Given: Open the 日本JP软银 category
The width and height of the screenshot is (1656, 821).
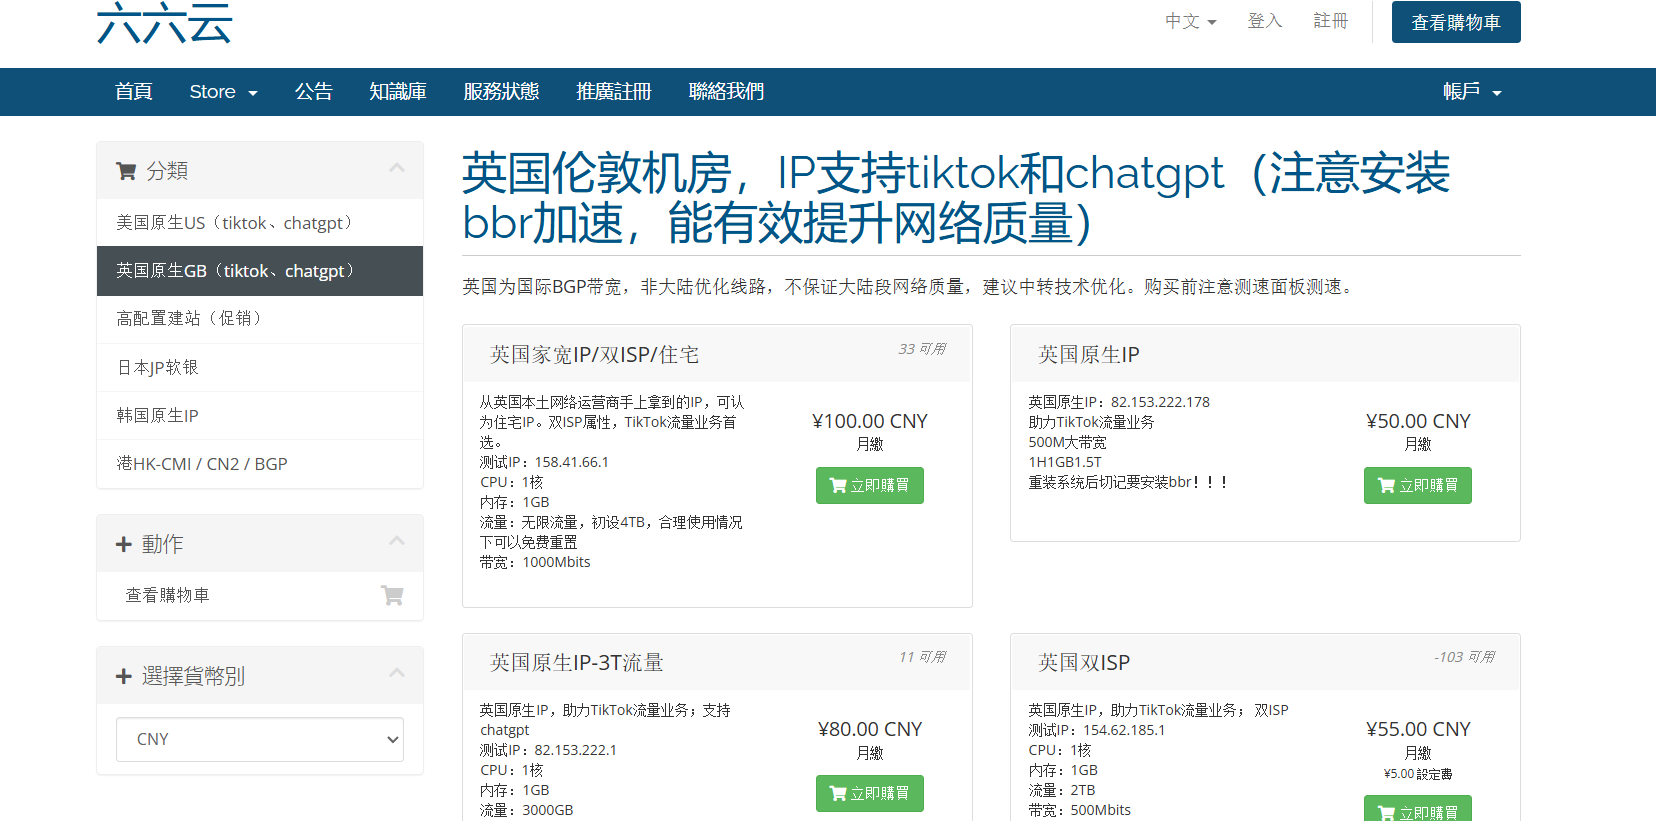Looking at the screenshot, I should point(158,367).
